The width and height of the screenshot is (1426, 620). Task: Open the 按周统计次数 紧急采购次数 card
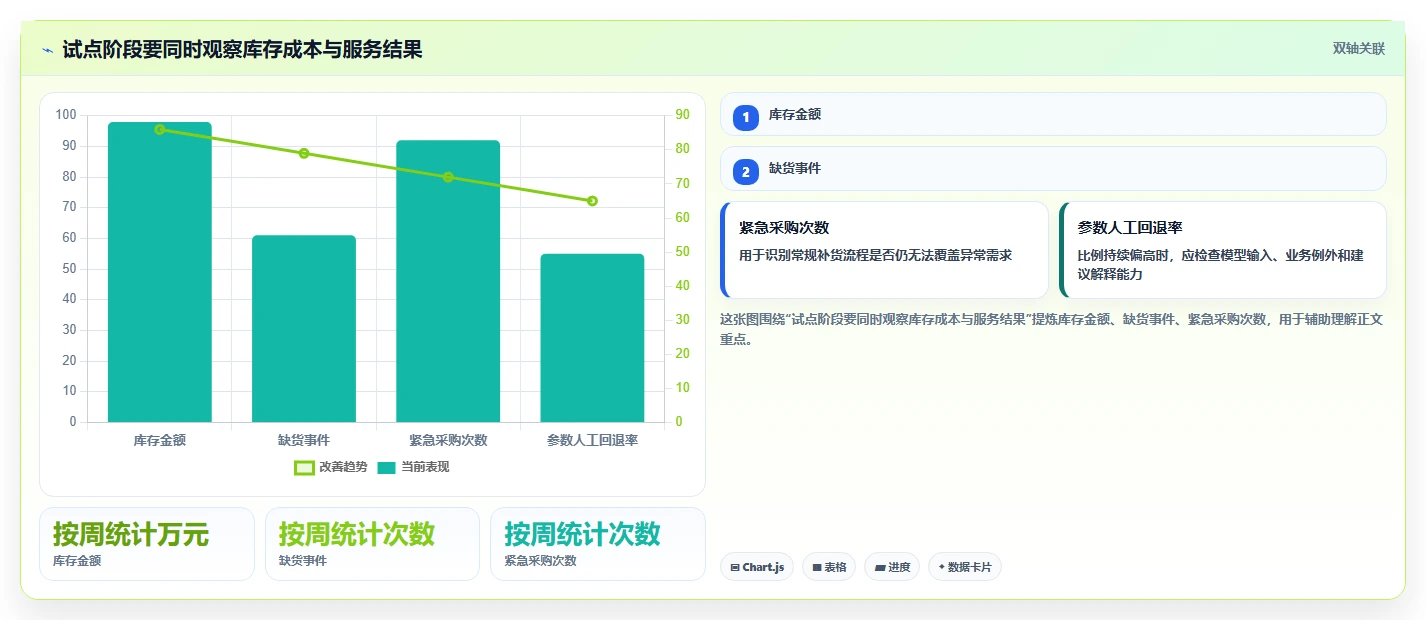click(598, 544)
